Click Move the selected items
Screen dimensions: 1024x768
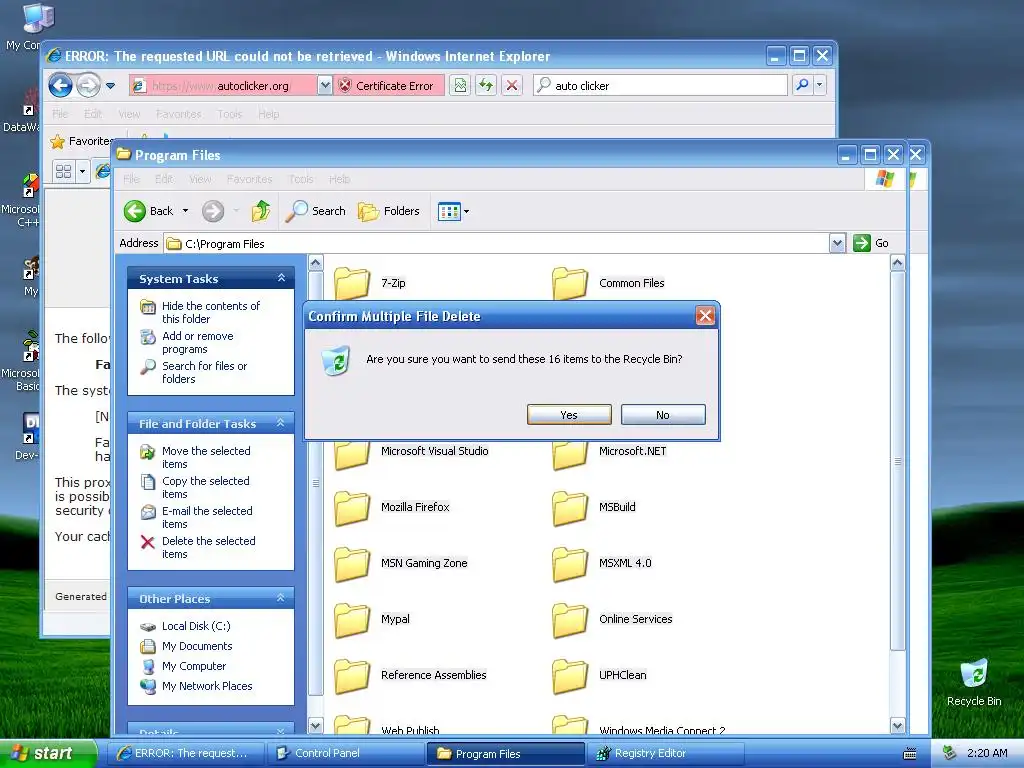(x=206, y=457)
